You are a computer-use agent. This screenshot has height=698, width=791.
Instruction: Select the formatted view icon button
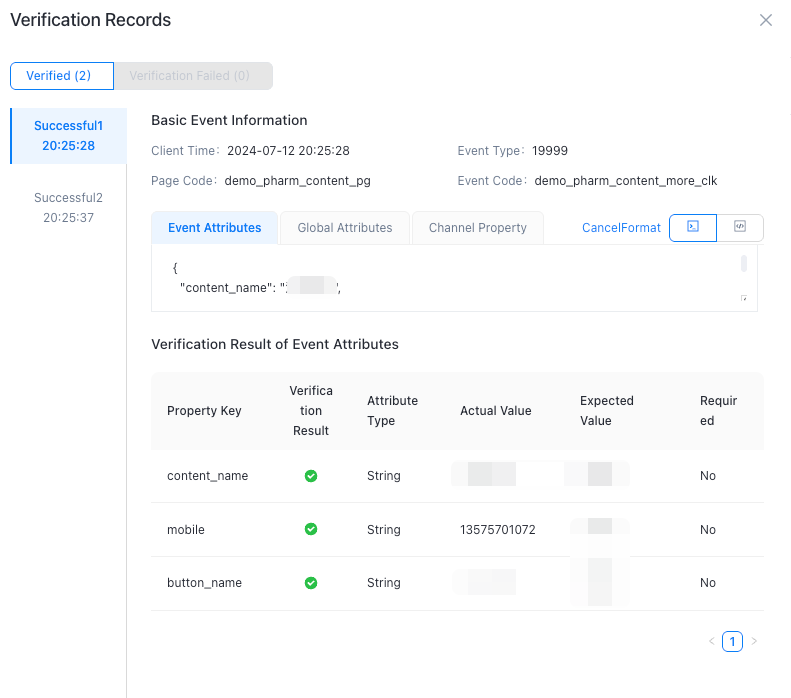[693, 227]
